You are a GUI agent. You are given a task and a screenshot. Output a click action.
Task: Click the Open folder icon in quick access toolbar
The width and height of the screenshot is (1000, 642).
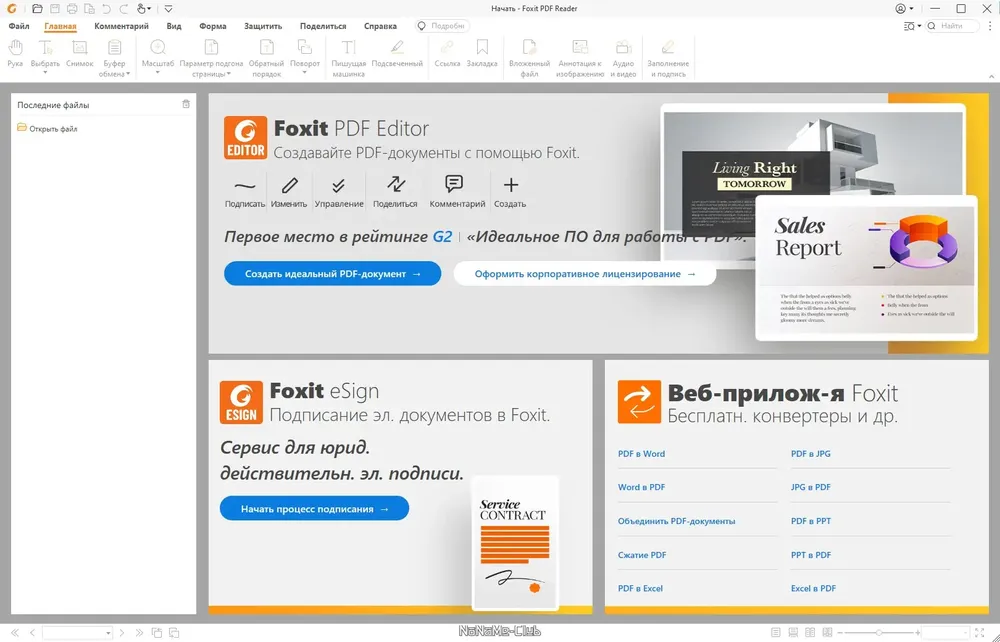point(37,9)
